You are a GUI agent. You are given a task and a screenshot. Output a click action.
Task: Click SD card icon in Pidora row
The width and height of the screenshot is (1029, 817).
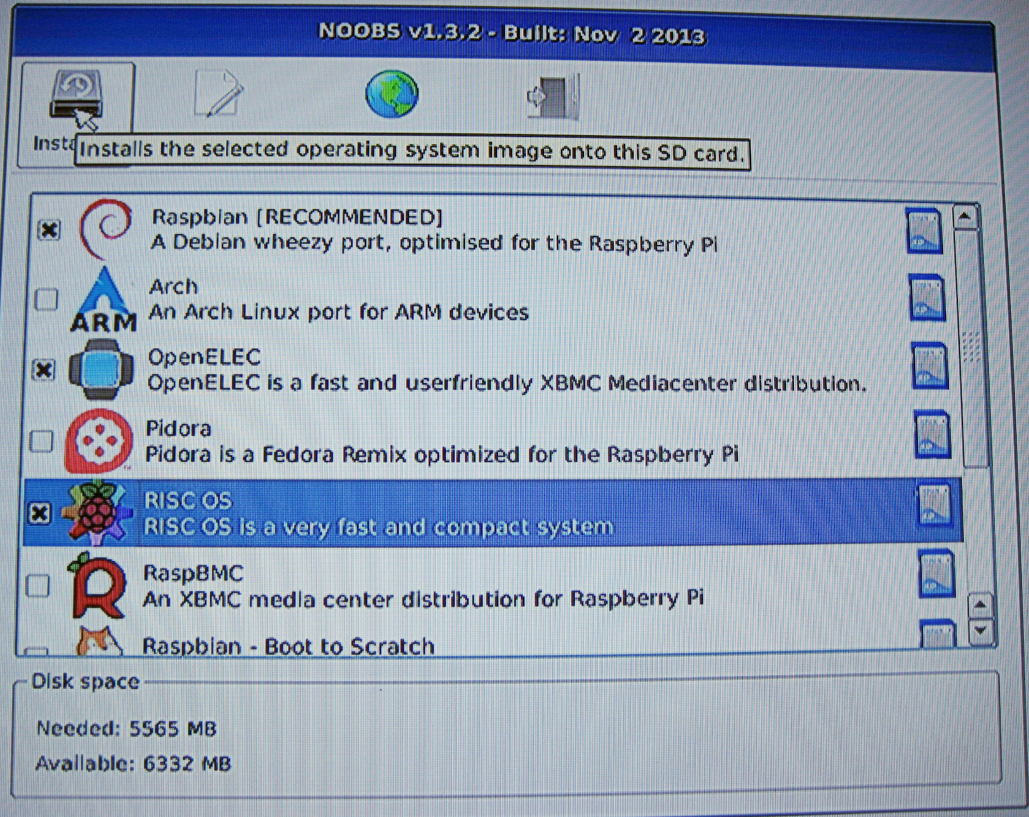point(933,434)
